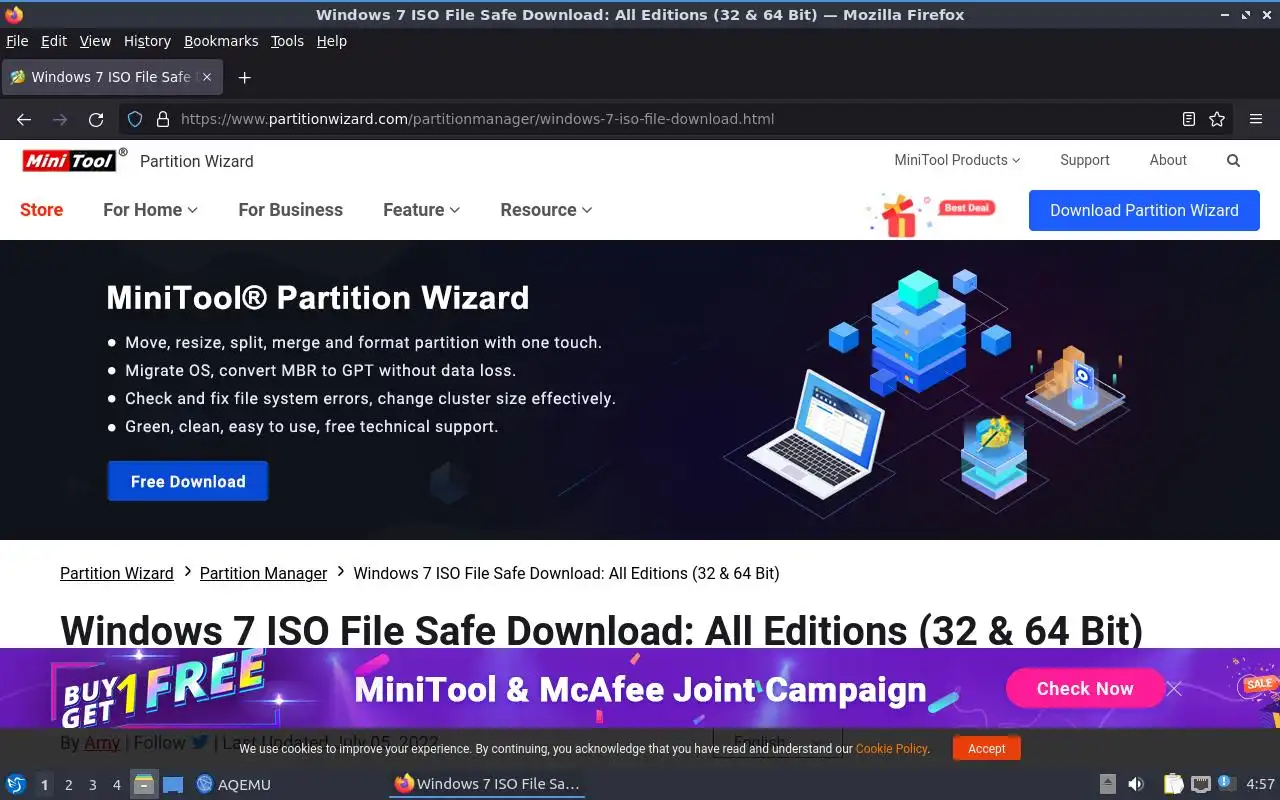
Task: Close the McAfee campaign banner
Action: coord(1174,688)
